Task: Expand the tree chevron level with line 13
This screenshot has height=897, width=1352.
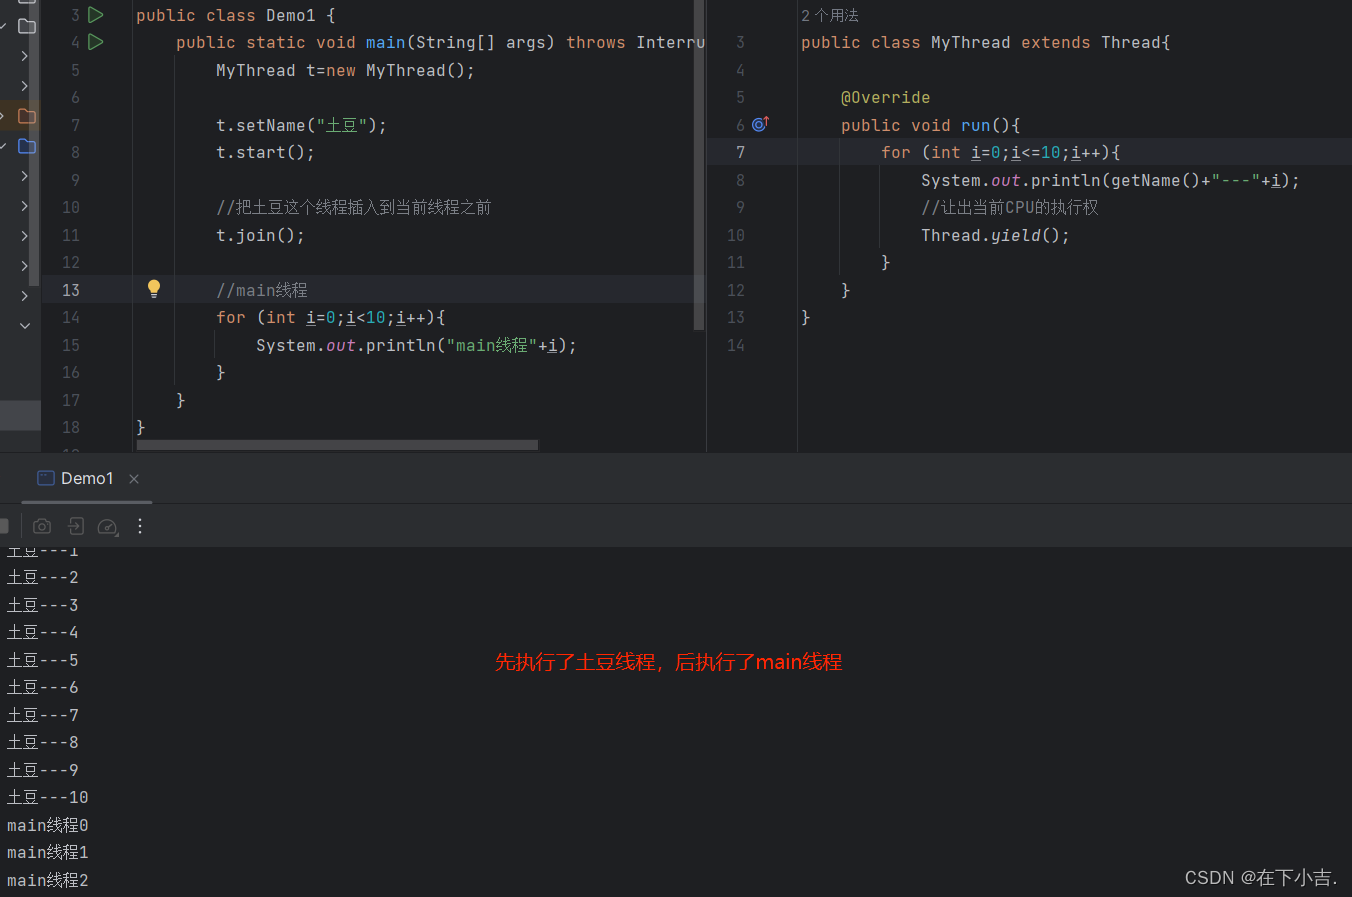Action: click(25, 296)
